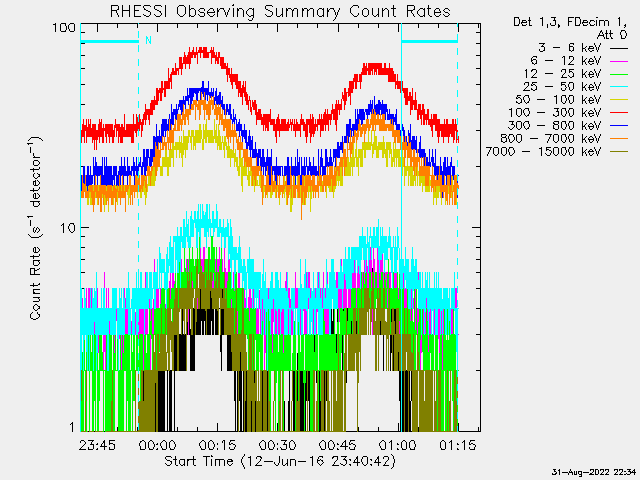Click the solid cyan vertical line near 01:00
Screen dimensions: 640x480
(401, 227)
